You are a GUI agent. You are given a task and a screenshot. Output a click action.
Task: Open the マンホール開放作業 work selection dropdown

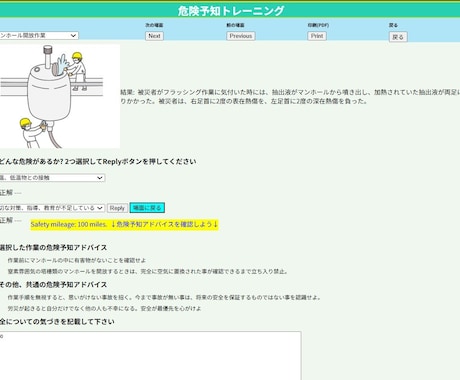pos(39,35)
